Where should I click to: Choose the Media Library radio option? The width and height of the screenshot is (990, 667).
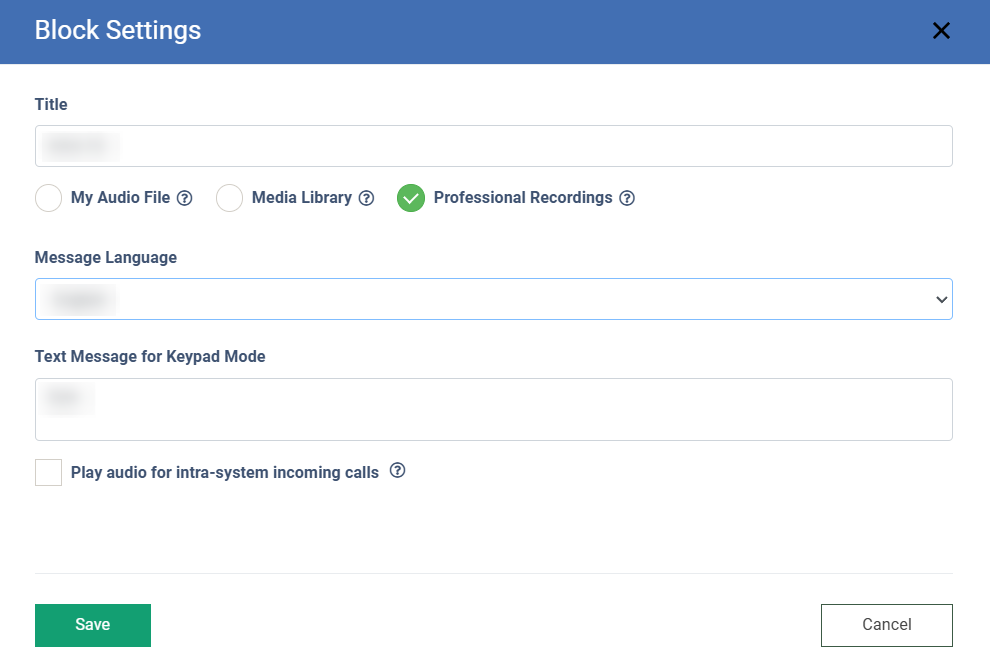click(x=230, y=198)
